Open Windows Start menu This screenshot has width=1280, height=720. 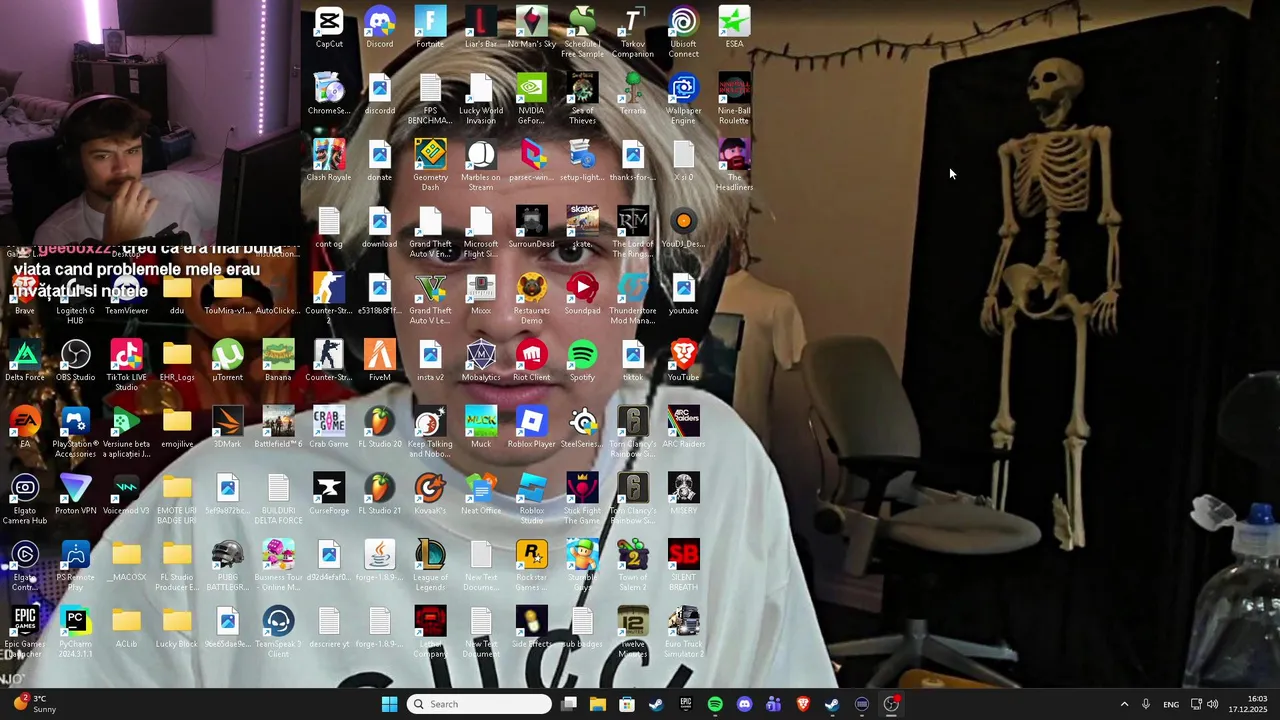pos(389,704)
